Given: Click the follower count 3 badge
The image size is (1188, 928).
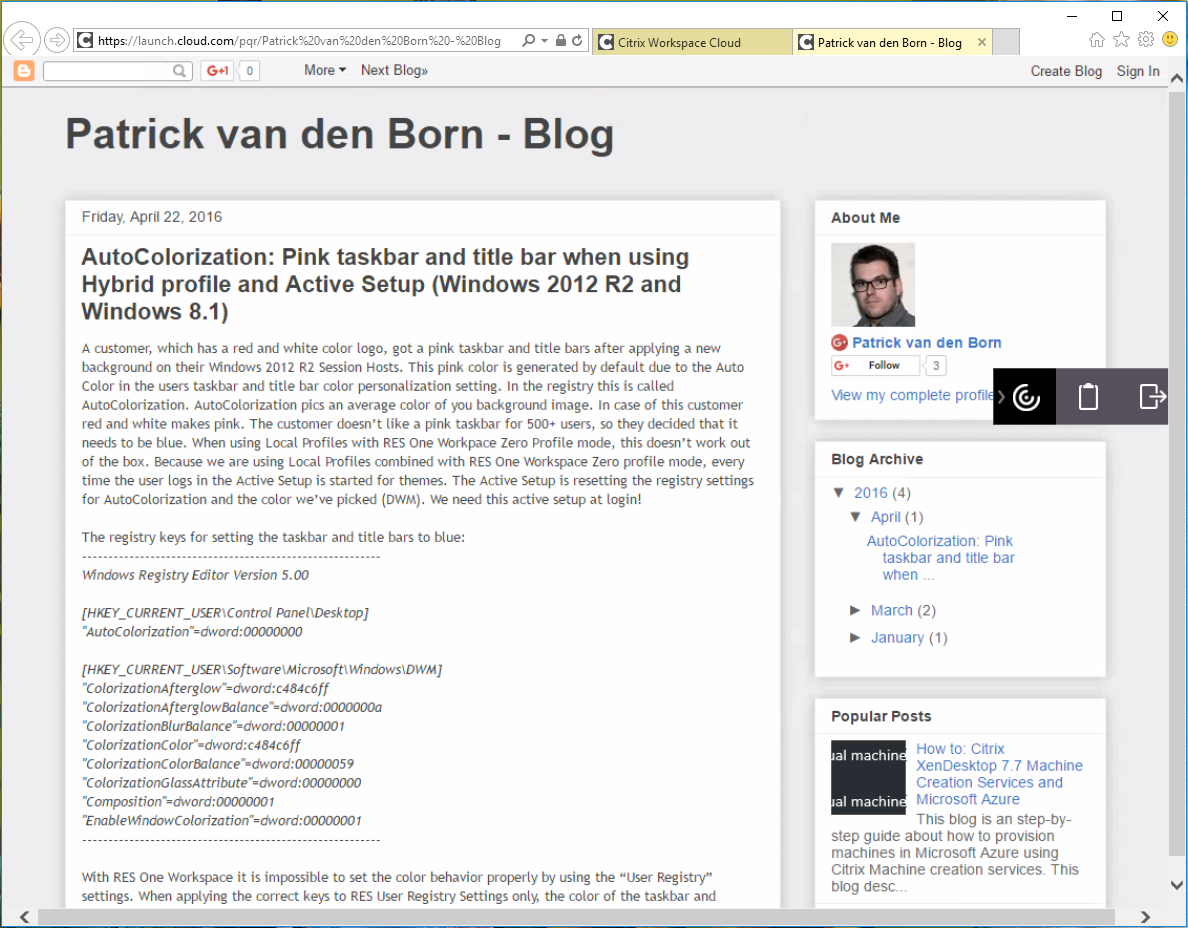Looking at the screenshot, I should point(936,366).
